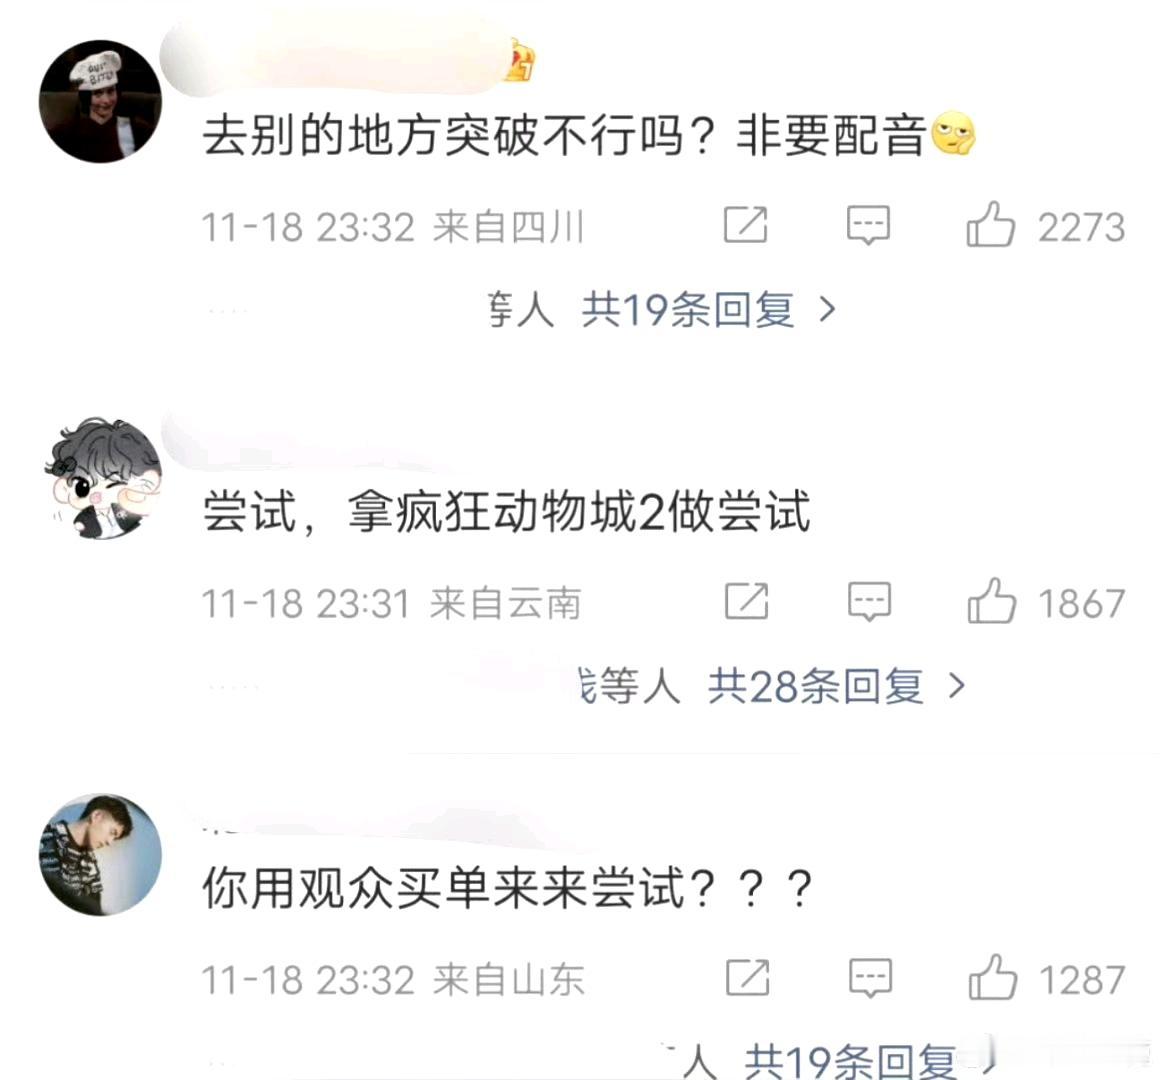Like the 山东 comment with 1287 likes
Screen dimensions: 1164x1080
tap(993, 977)
